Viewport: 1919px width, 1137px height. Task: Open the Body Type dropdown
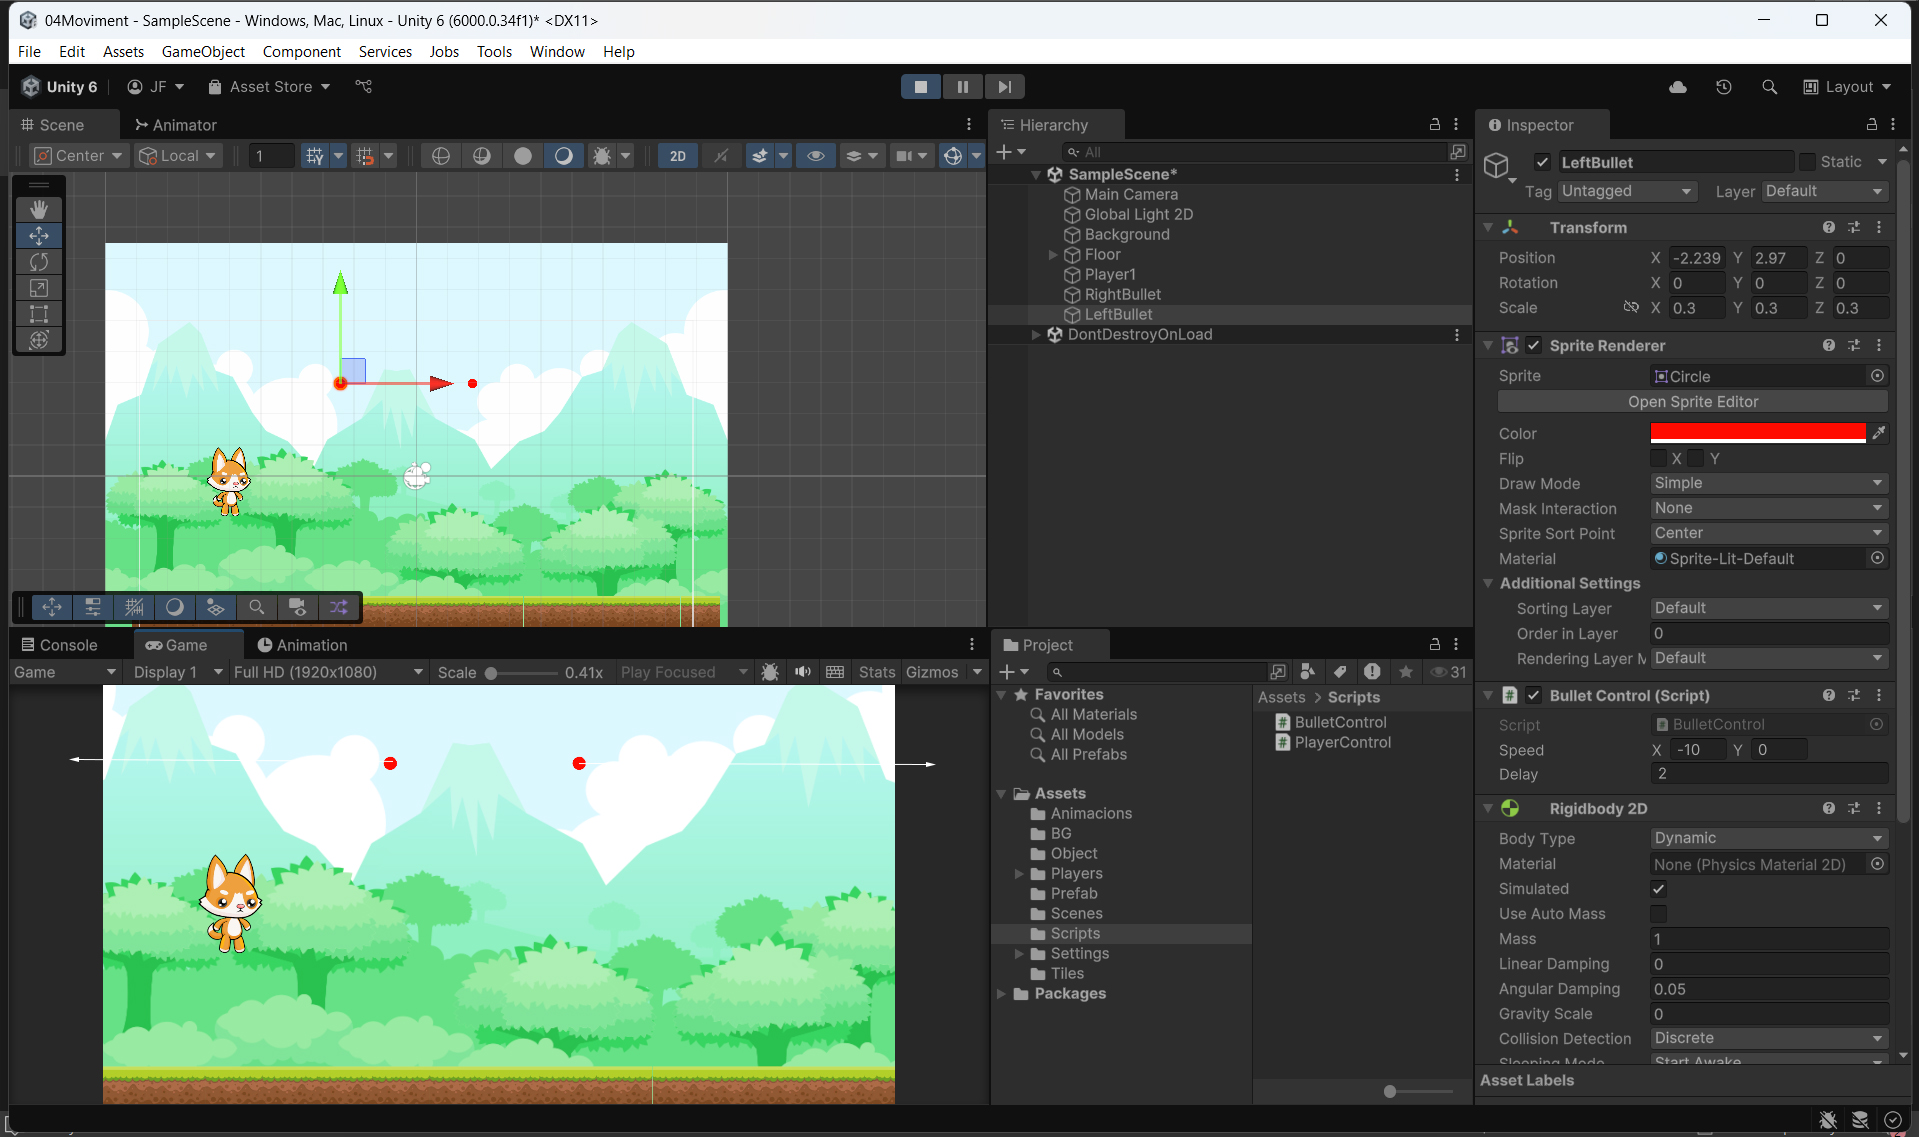tap(1767, 838)
